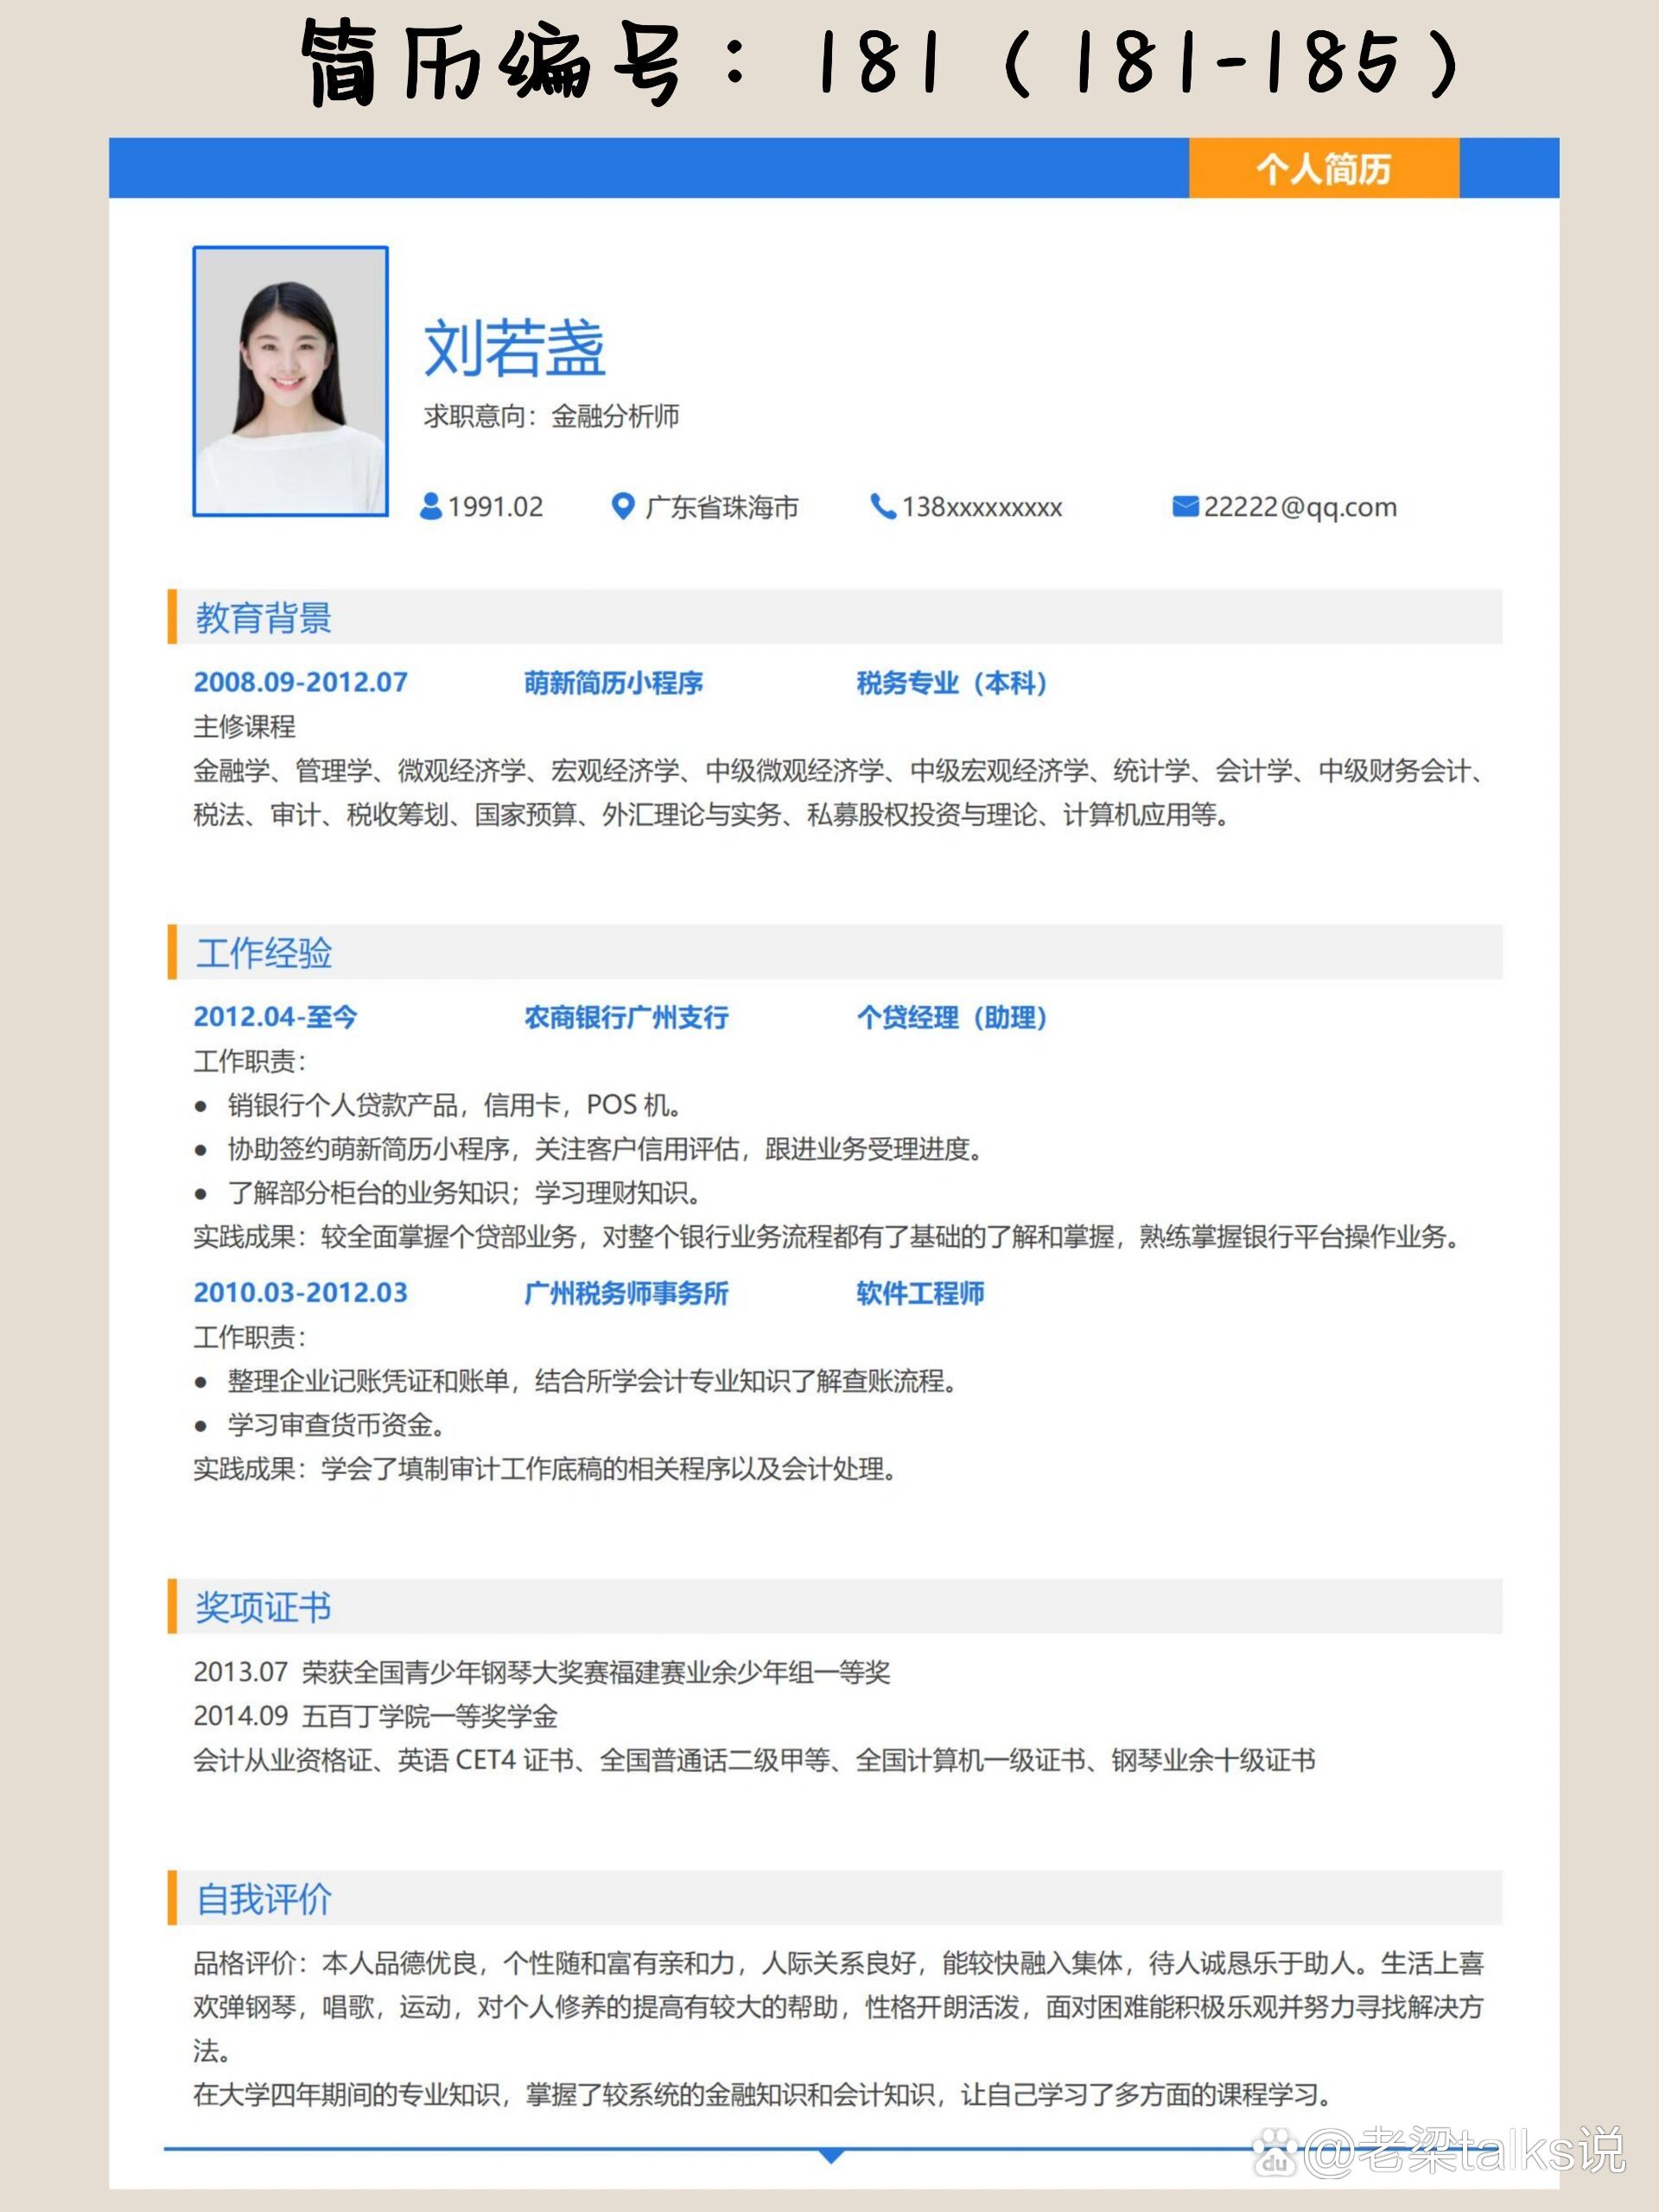
Task: Click the 主修课程 label
Action: pos(244,726)
